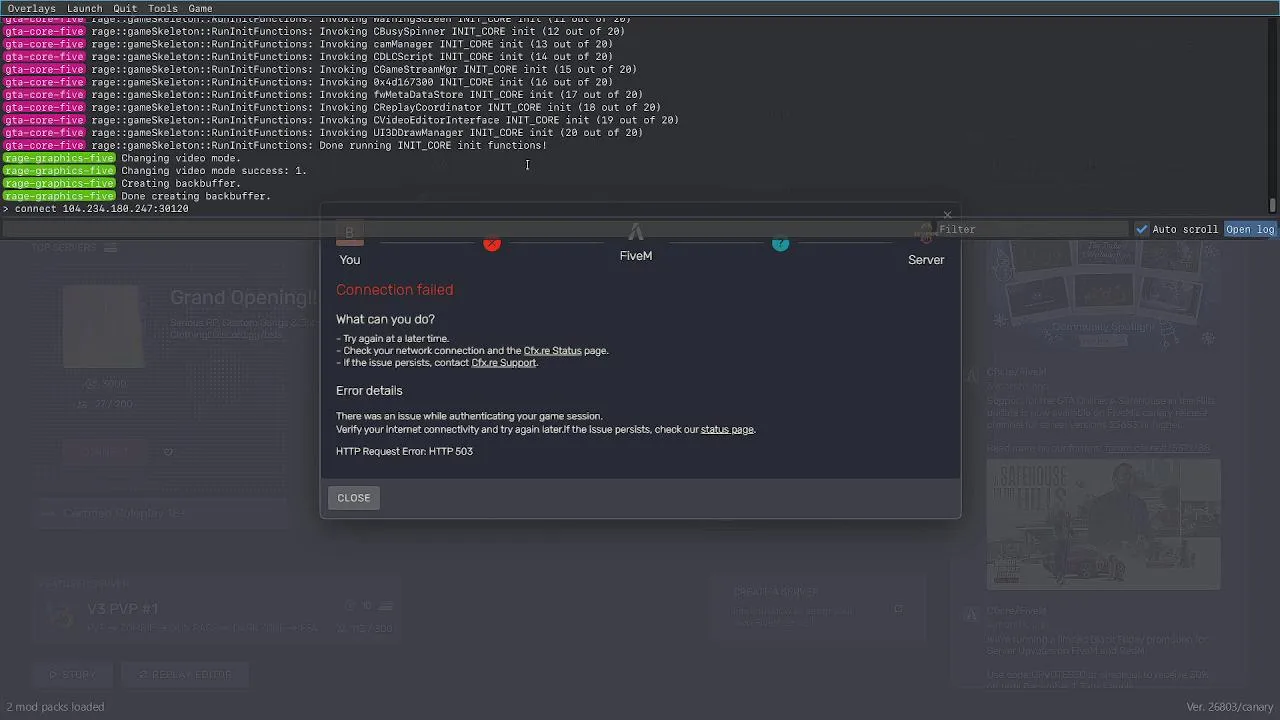Click the dimmed REPLAY EDITOR button
The image size is (1280, 720).
click(x=186, y=675)
